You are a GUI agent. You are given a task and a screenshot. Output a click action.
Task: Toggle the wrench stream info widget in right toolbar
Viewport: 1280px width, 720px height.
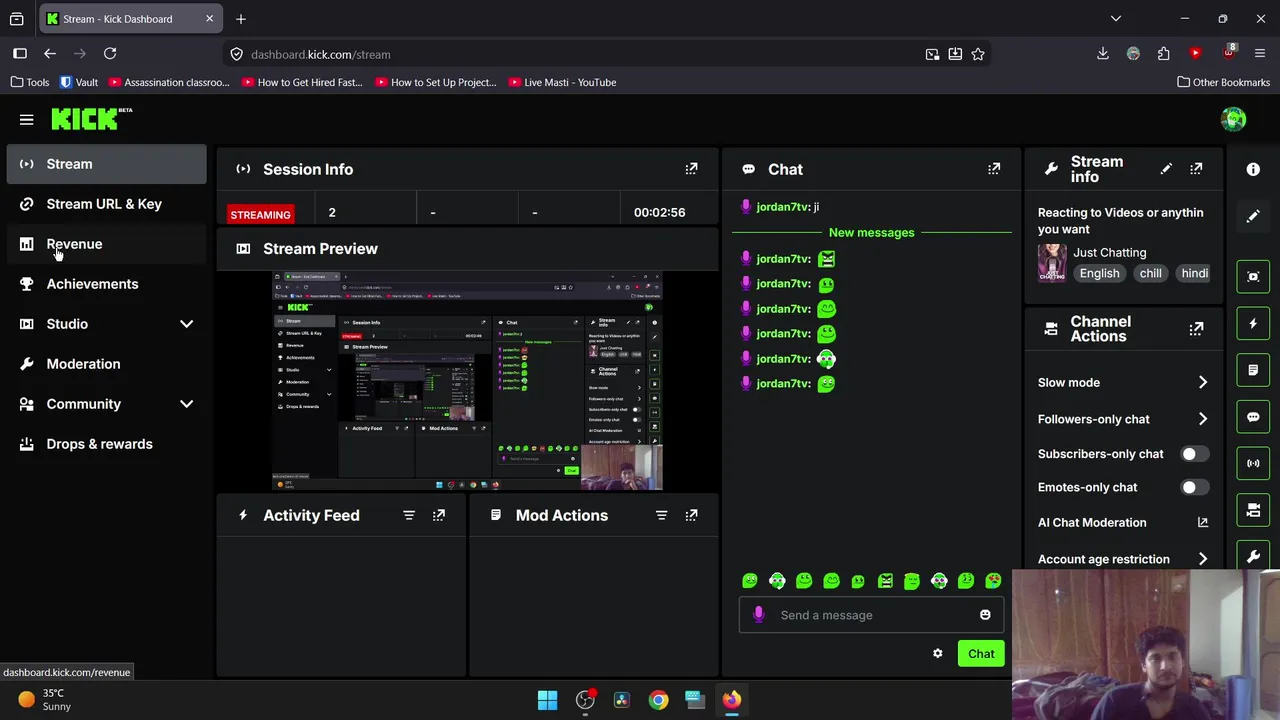pyautogui.click(x=1253, y=556)
